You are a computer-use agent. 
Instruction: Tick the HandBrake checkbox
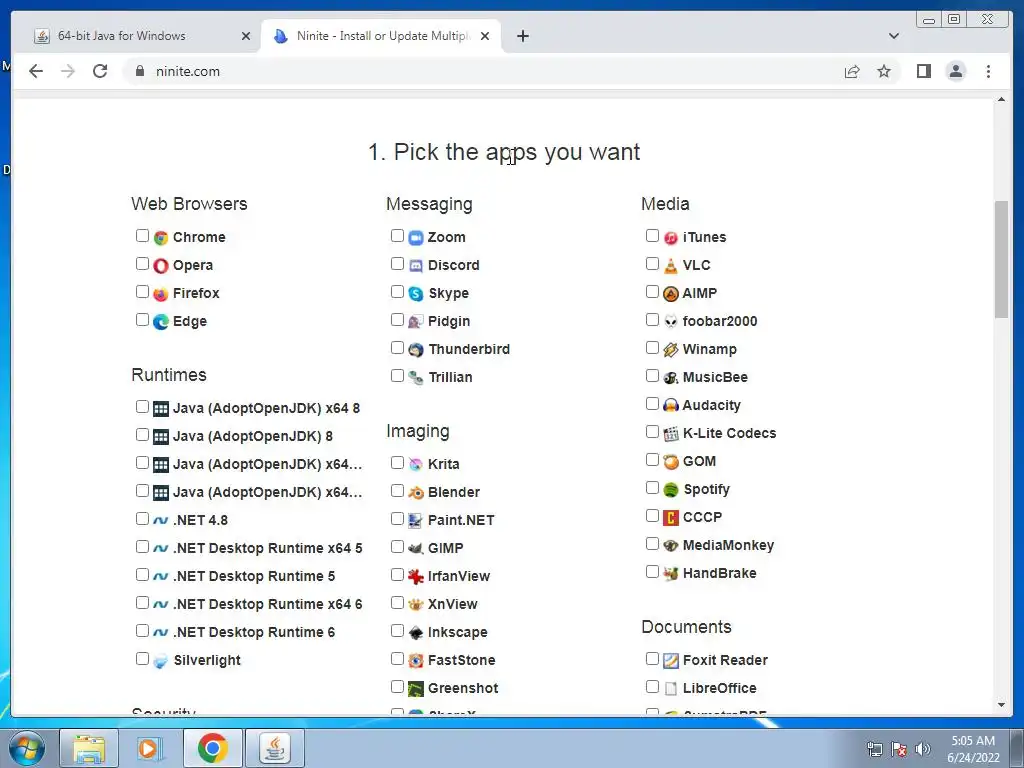(x=652, y=572)
